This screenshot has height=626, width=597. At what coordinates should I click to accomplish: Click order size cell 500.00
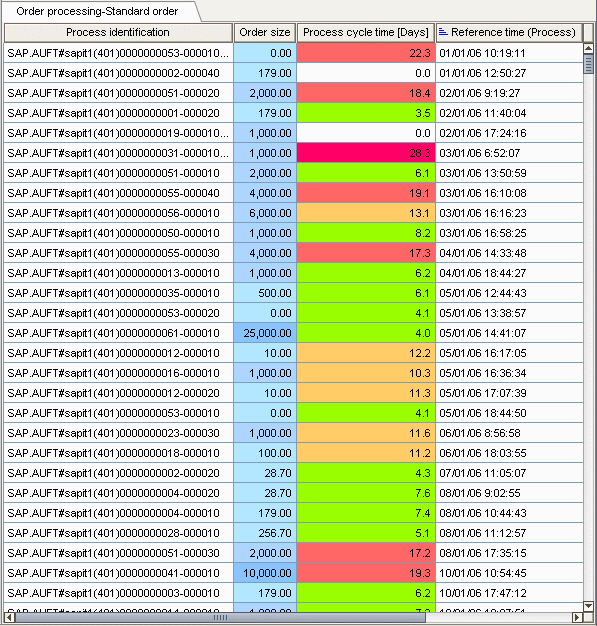point(265,293)
